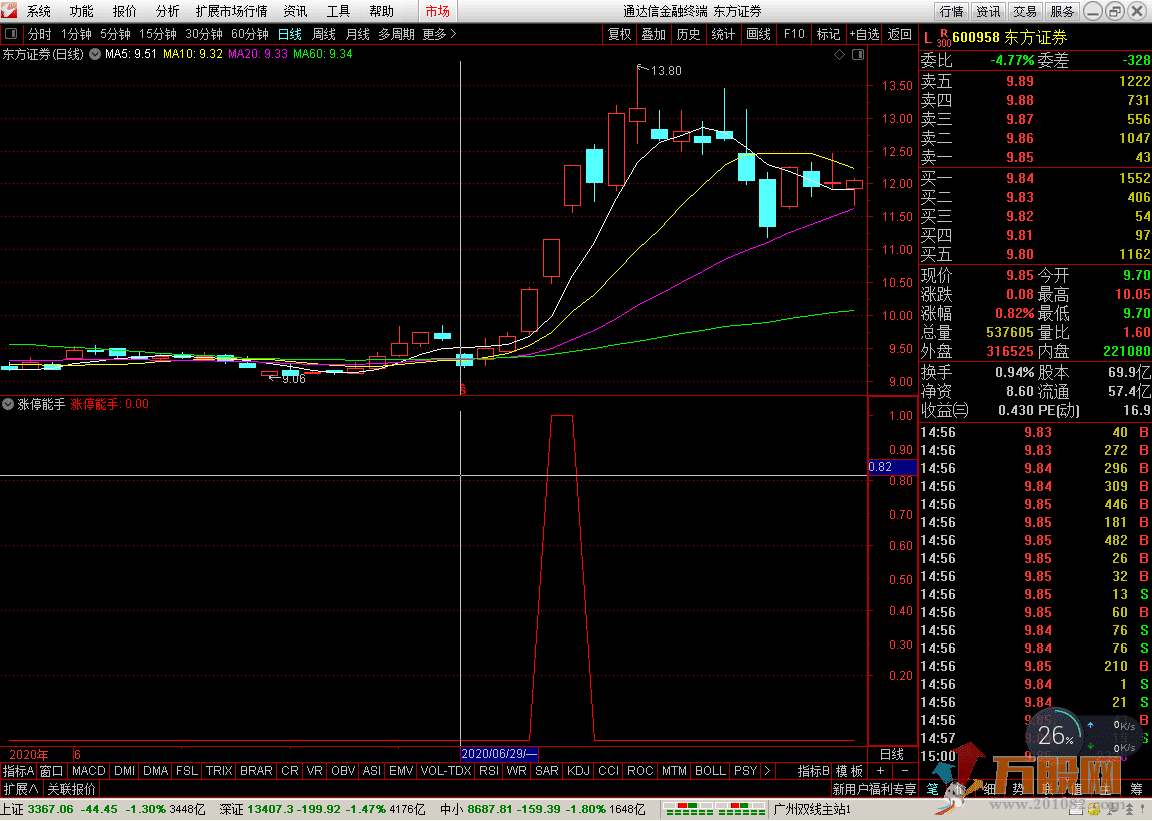Open the 系统 menu

coord(38,11)
